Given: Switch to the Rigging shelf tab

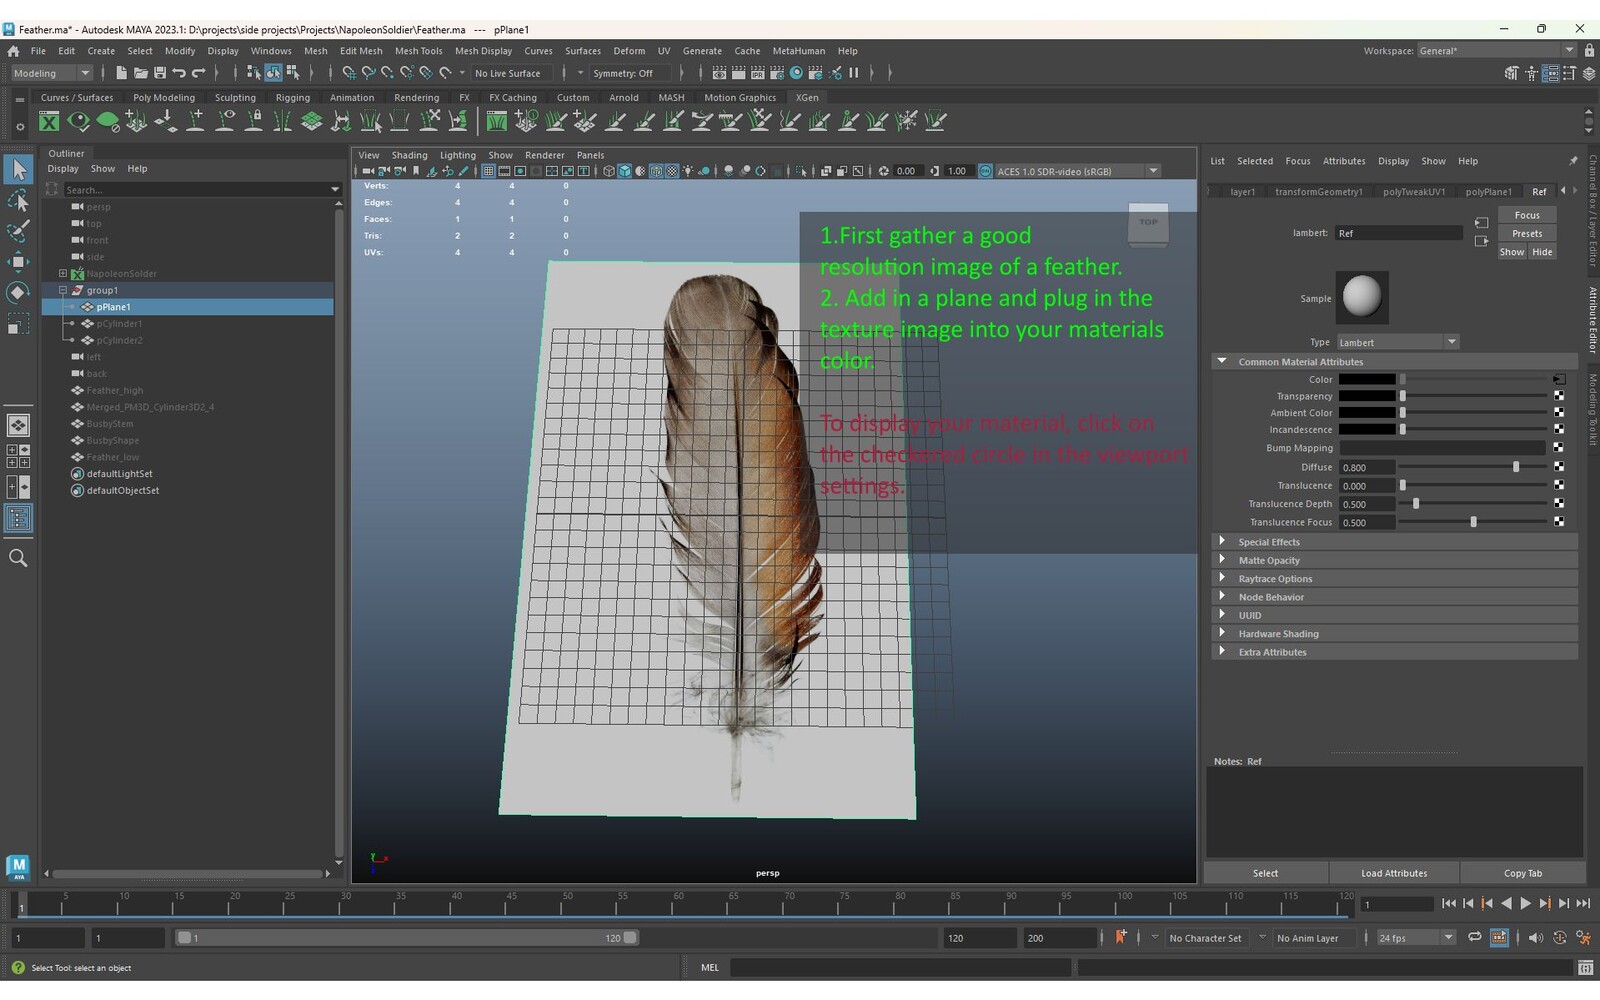Looking at the screenshot, I should pos(292,98).
